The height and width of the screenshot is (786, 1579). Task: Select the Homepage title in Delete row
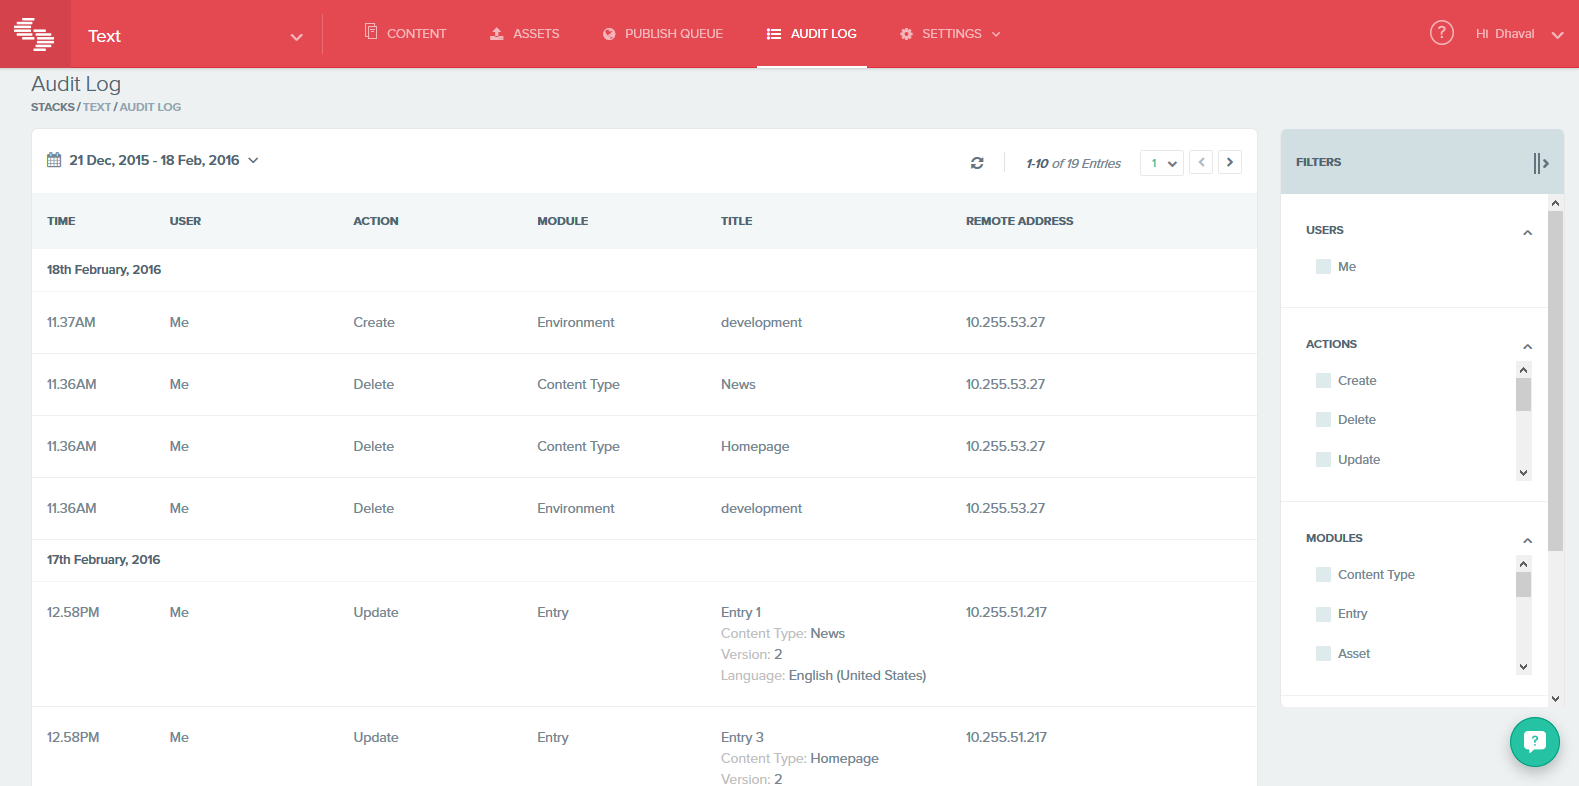coord(755,447)
